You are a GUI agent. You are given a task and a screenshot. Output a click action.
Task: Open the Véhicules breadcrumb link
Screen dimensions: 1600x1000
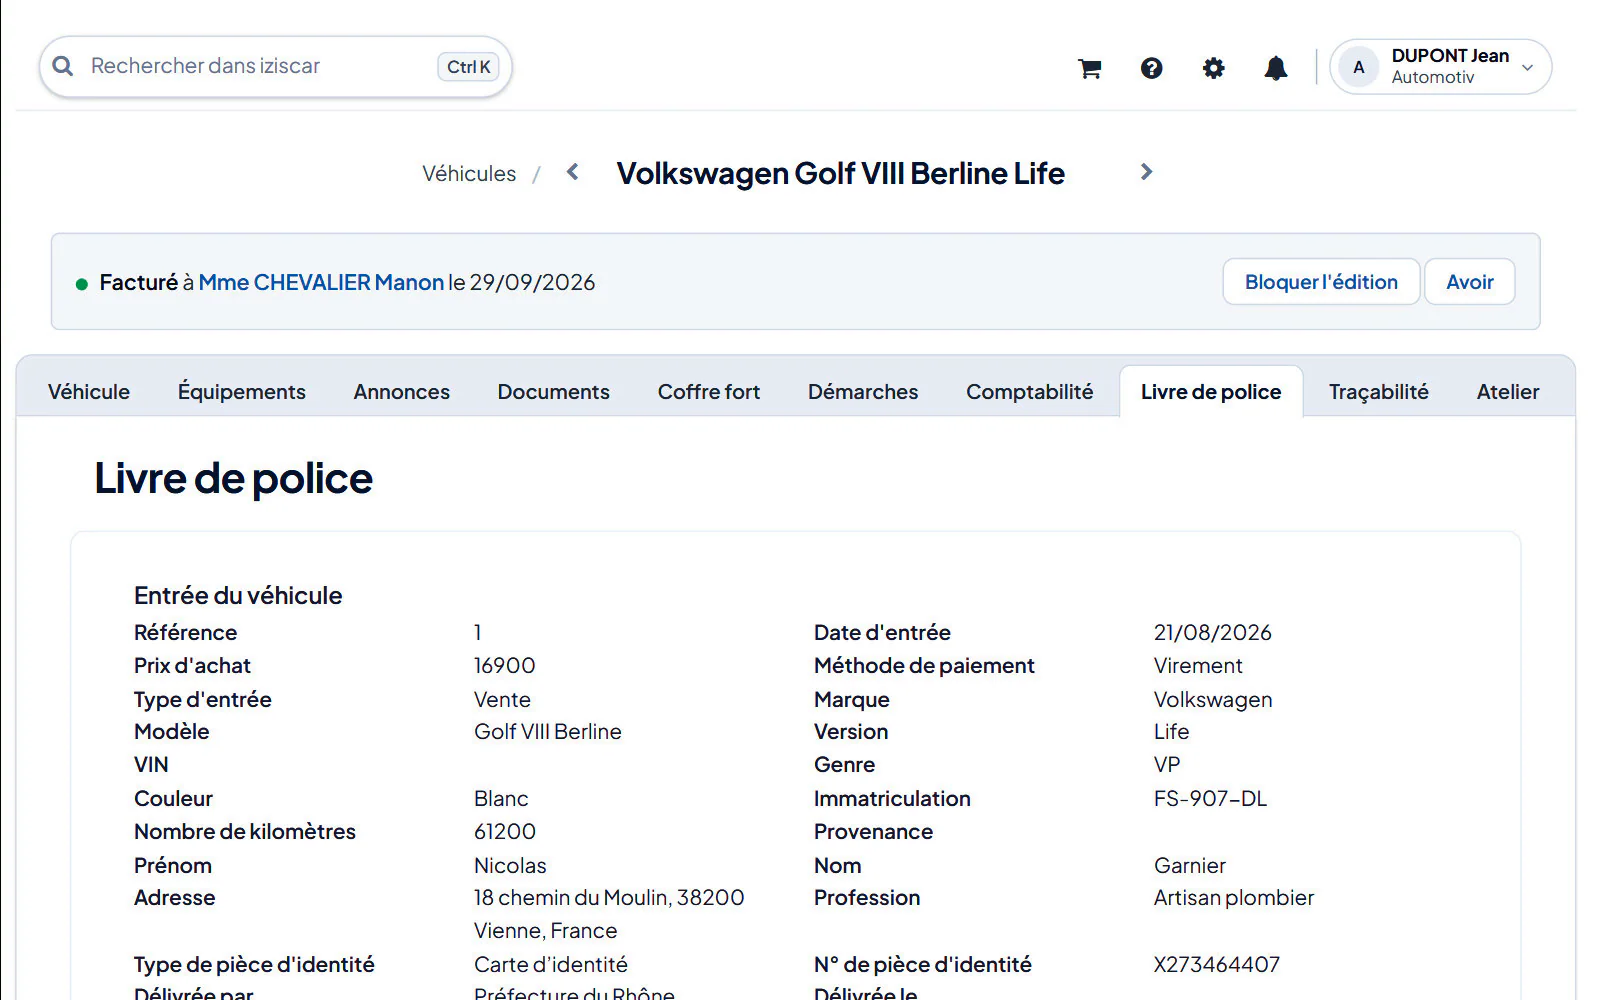[469, 174]
